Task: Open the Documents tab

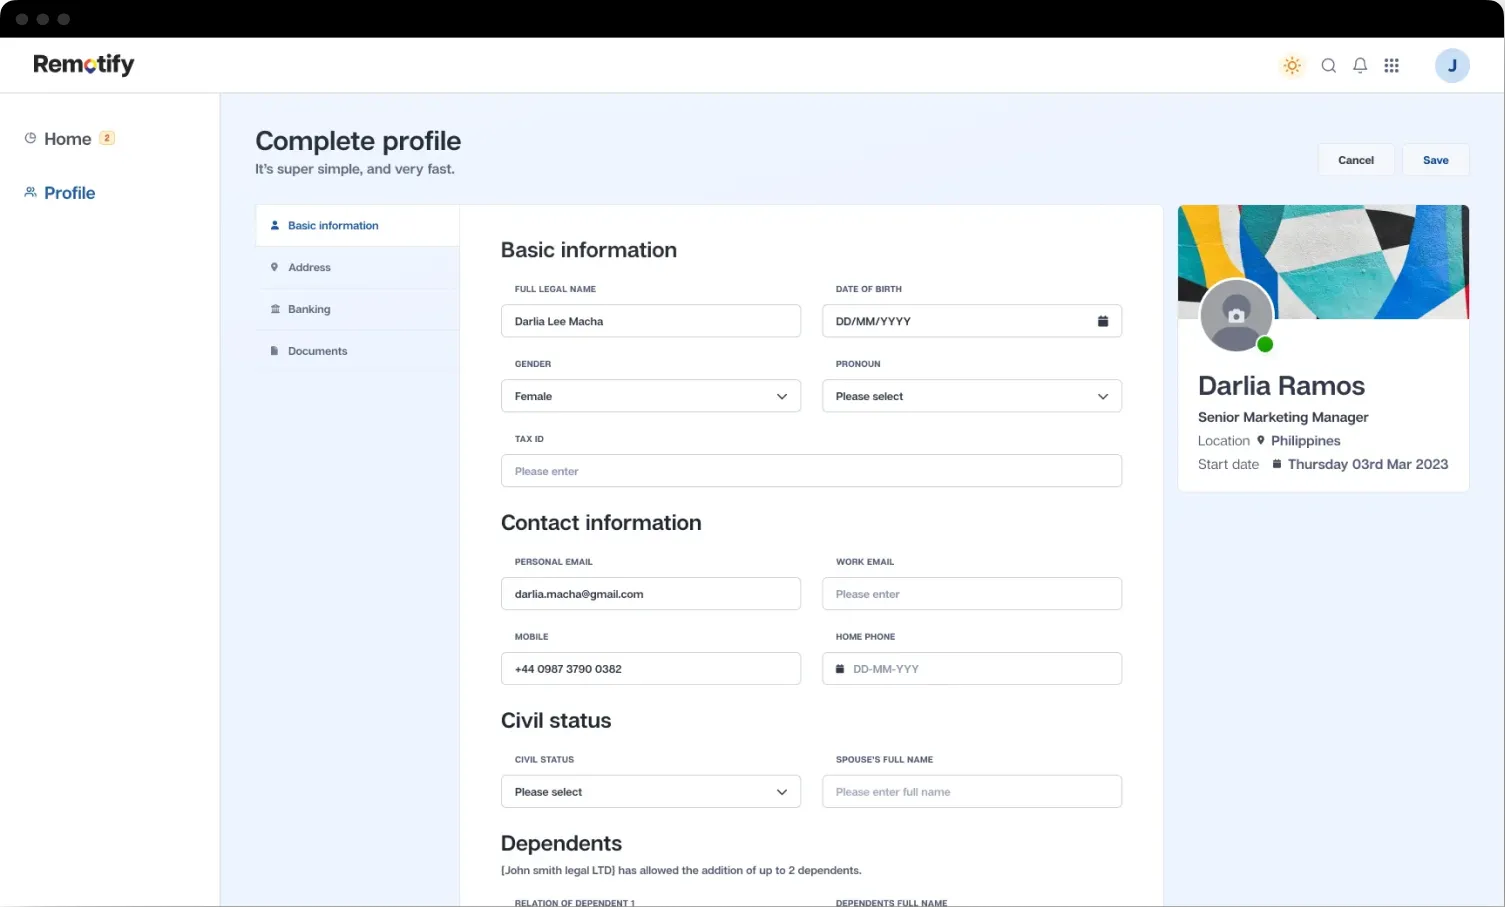Action: (x=317, y=351)
